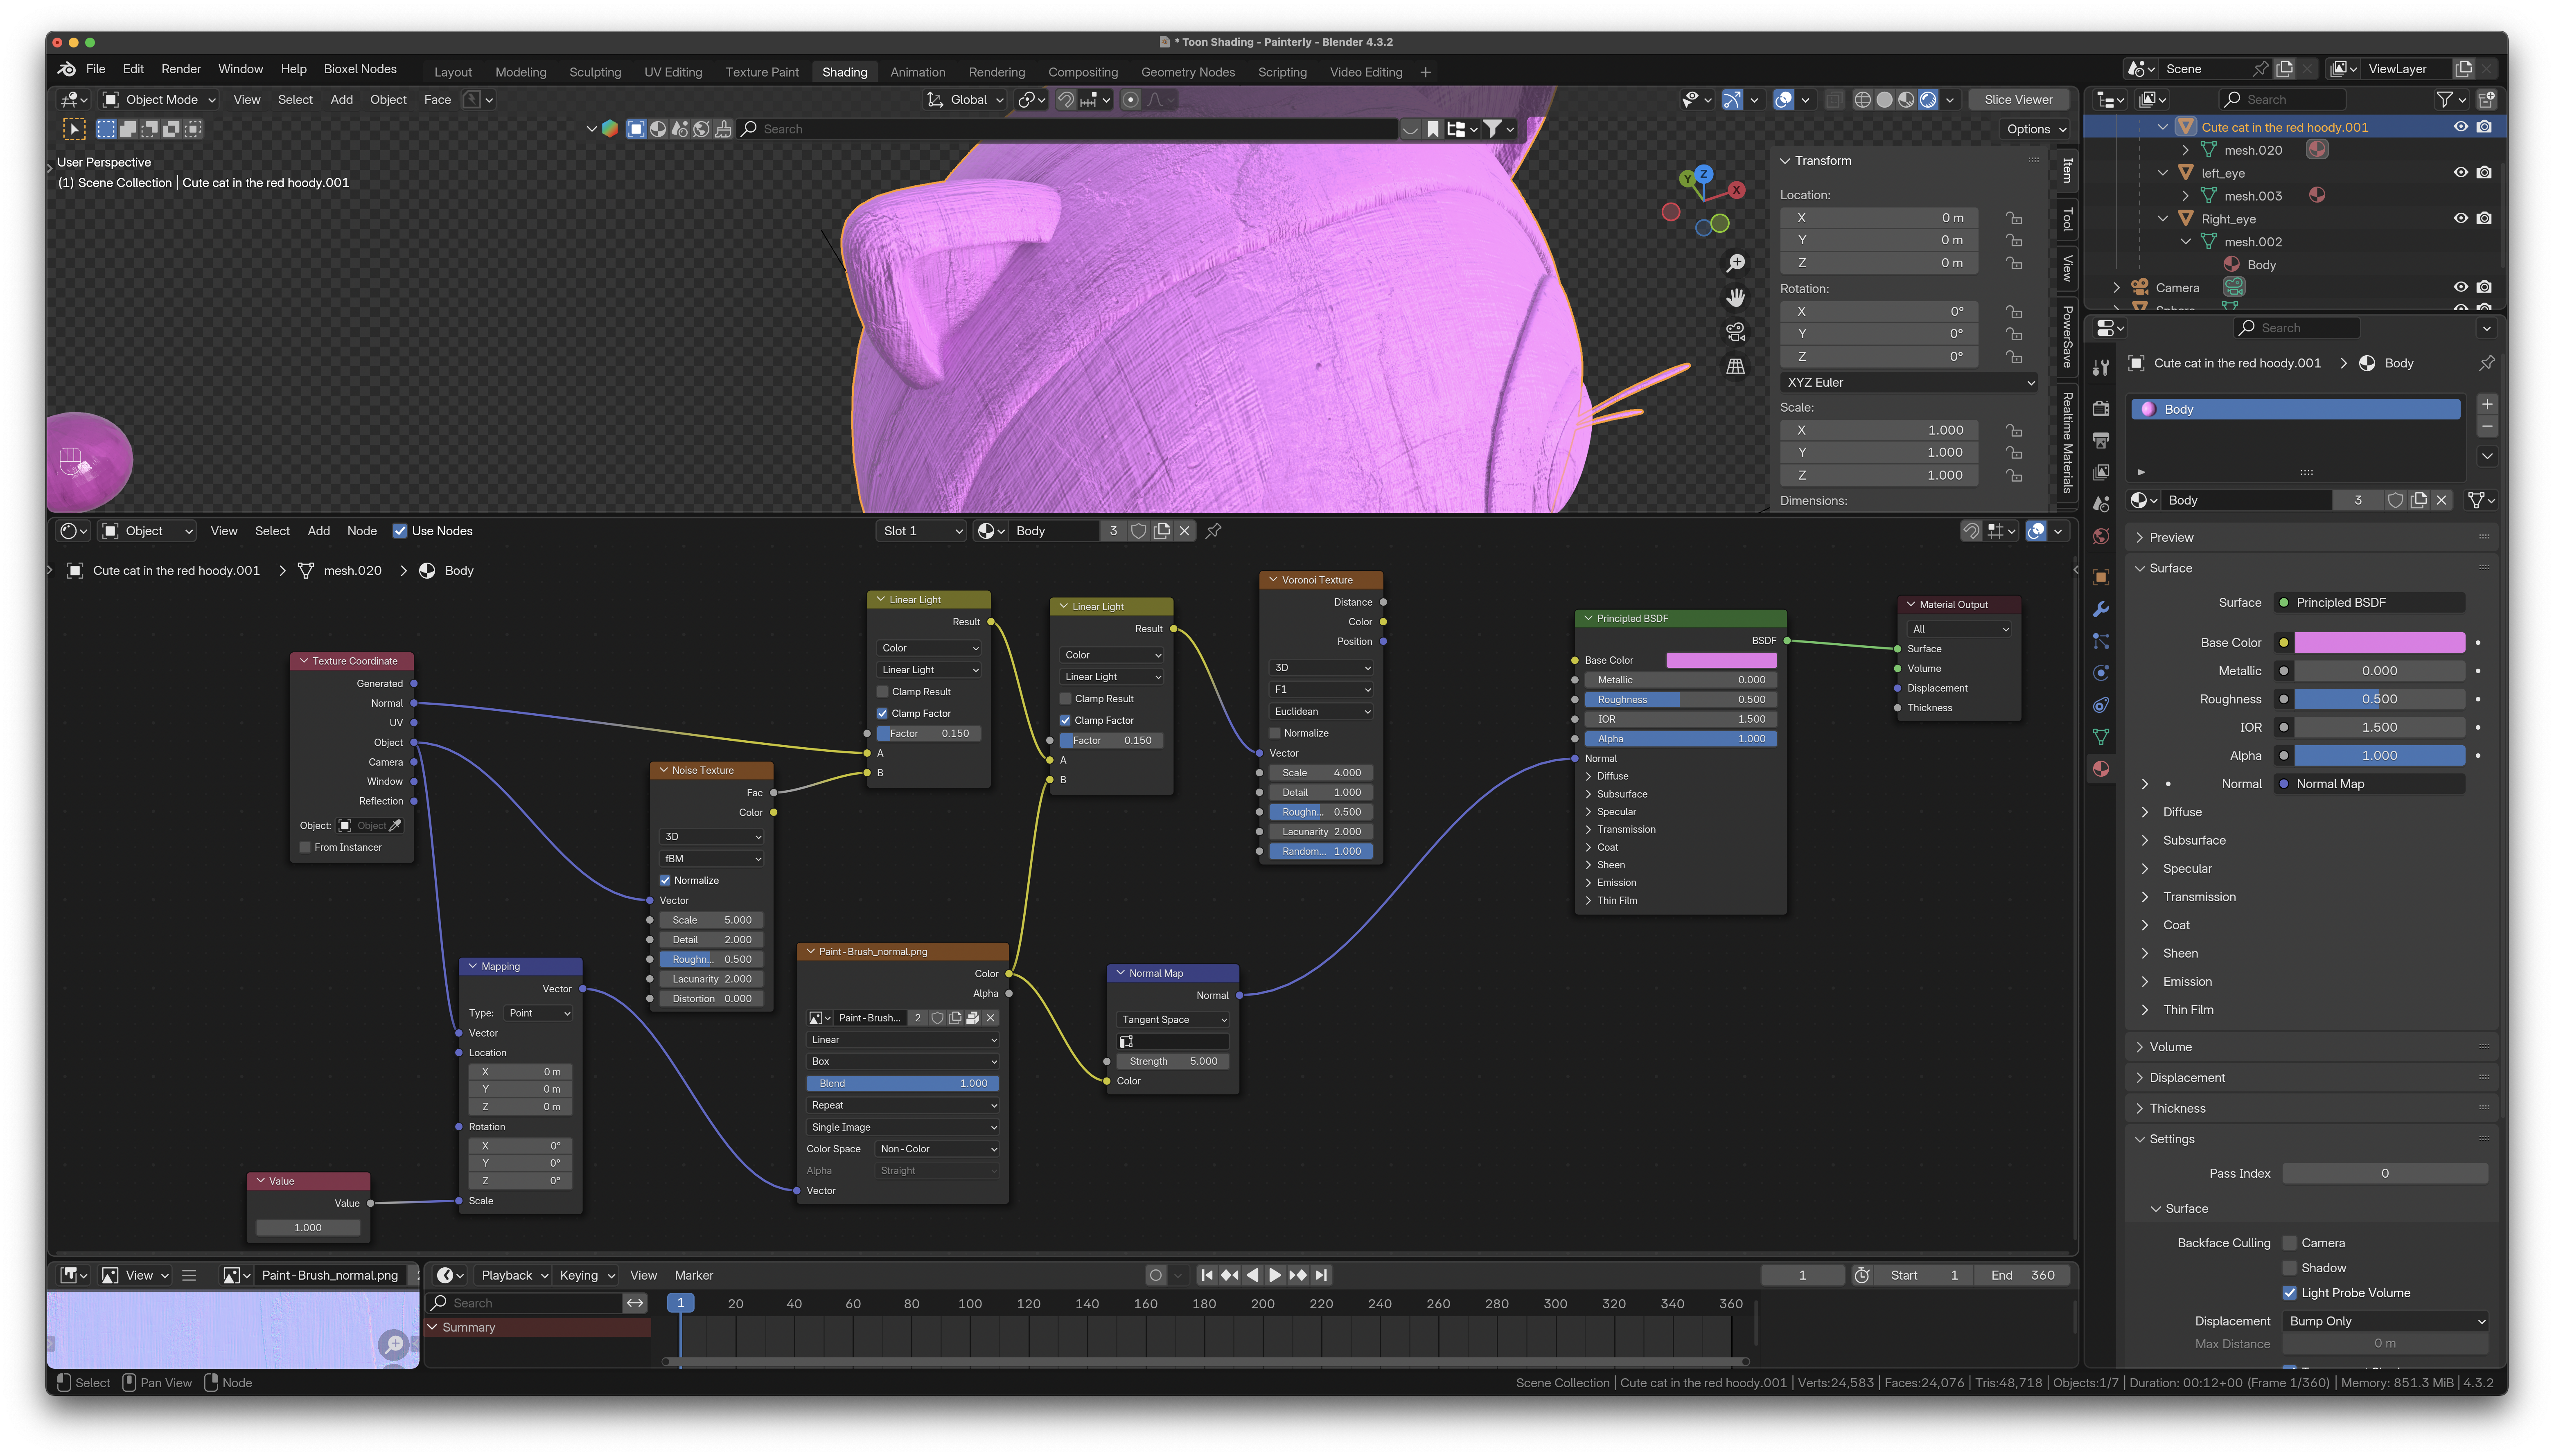This screenshot has height=1456, width=2554.
Task: Open the Physics properties tab
Action: click(x=2101, y=673)
